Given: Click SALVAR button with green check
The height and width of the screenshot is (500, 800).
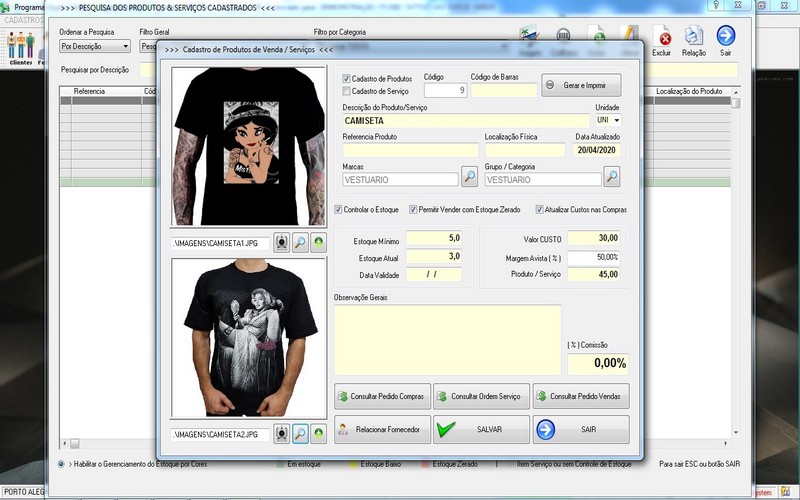Looking at the screenshot, I should [481, 429].
